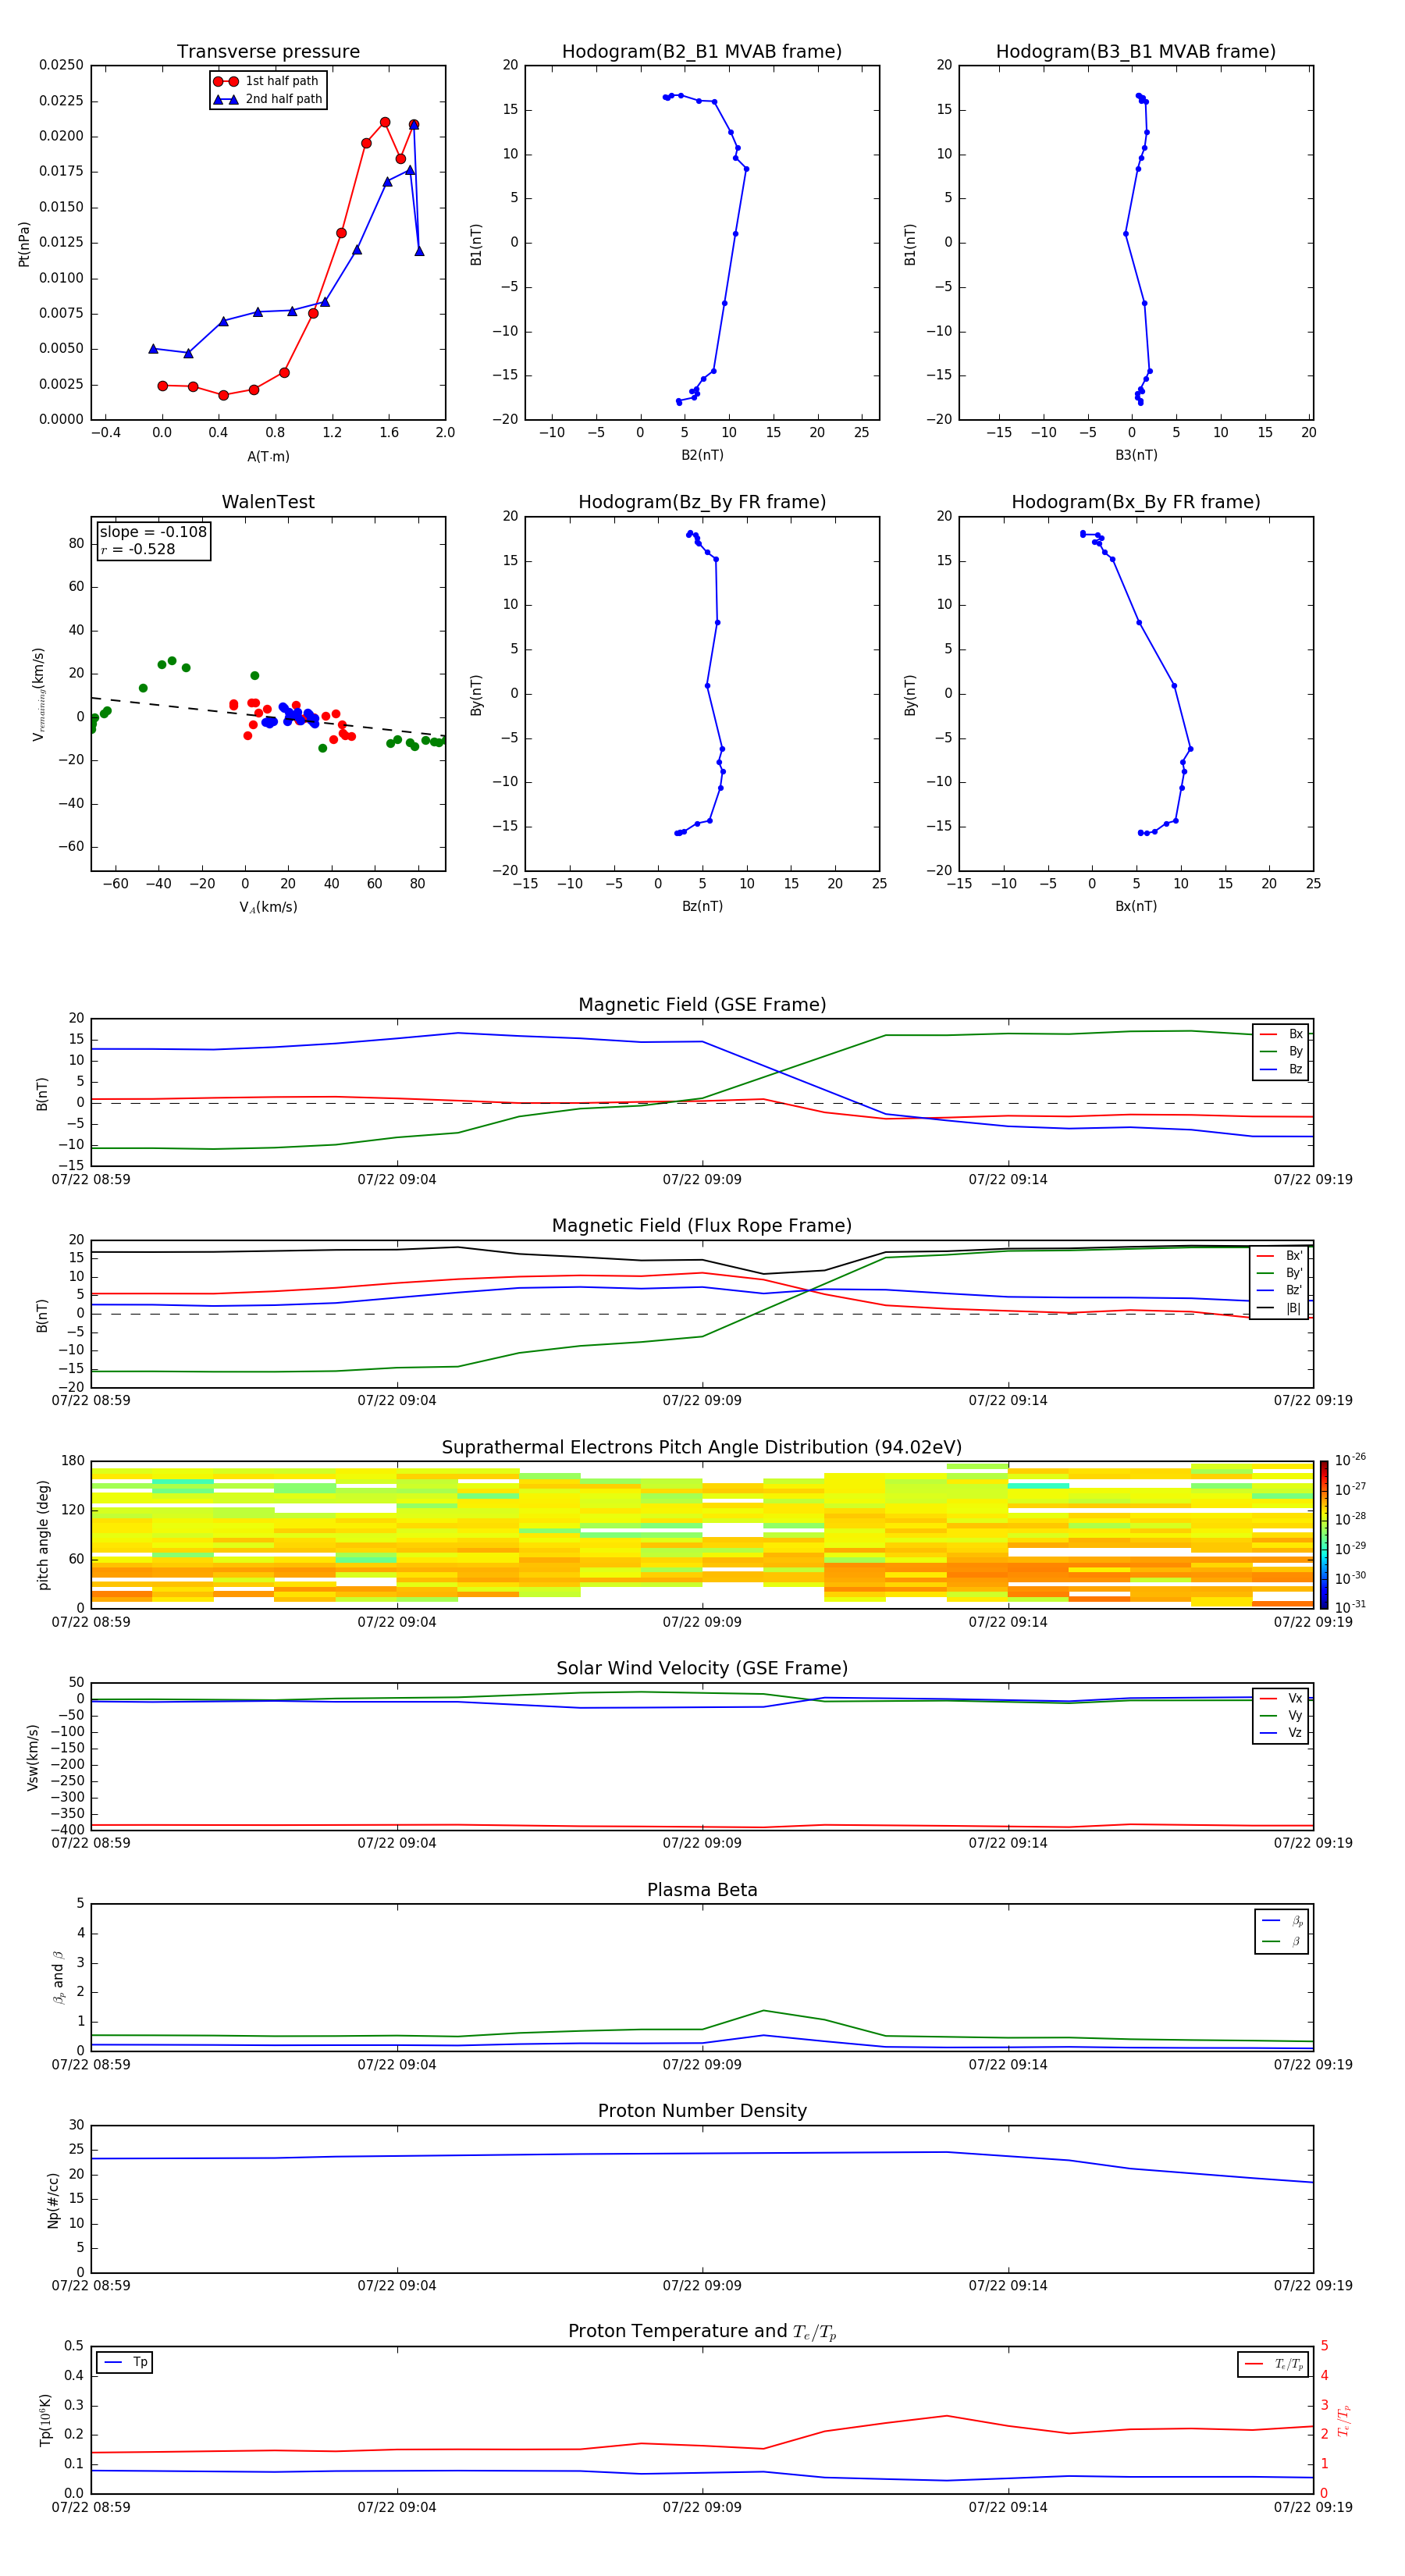1405x2576 pixels.
Task: Click the Vx legend entry in velocity panel
Action: (x=1281, y=1699)
